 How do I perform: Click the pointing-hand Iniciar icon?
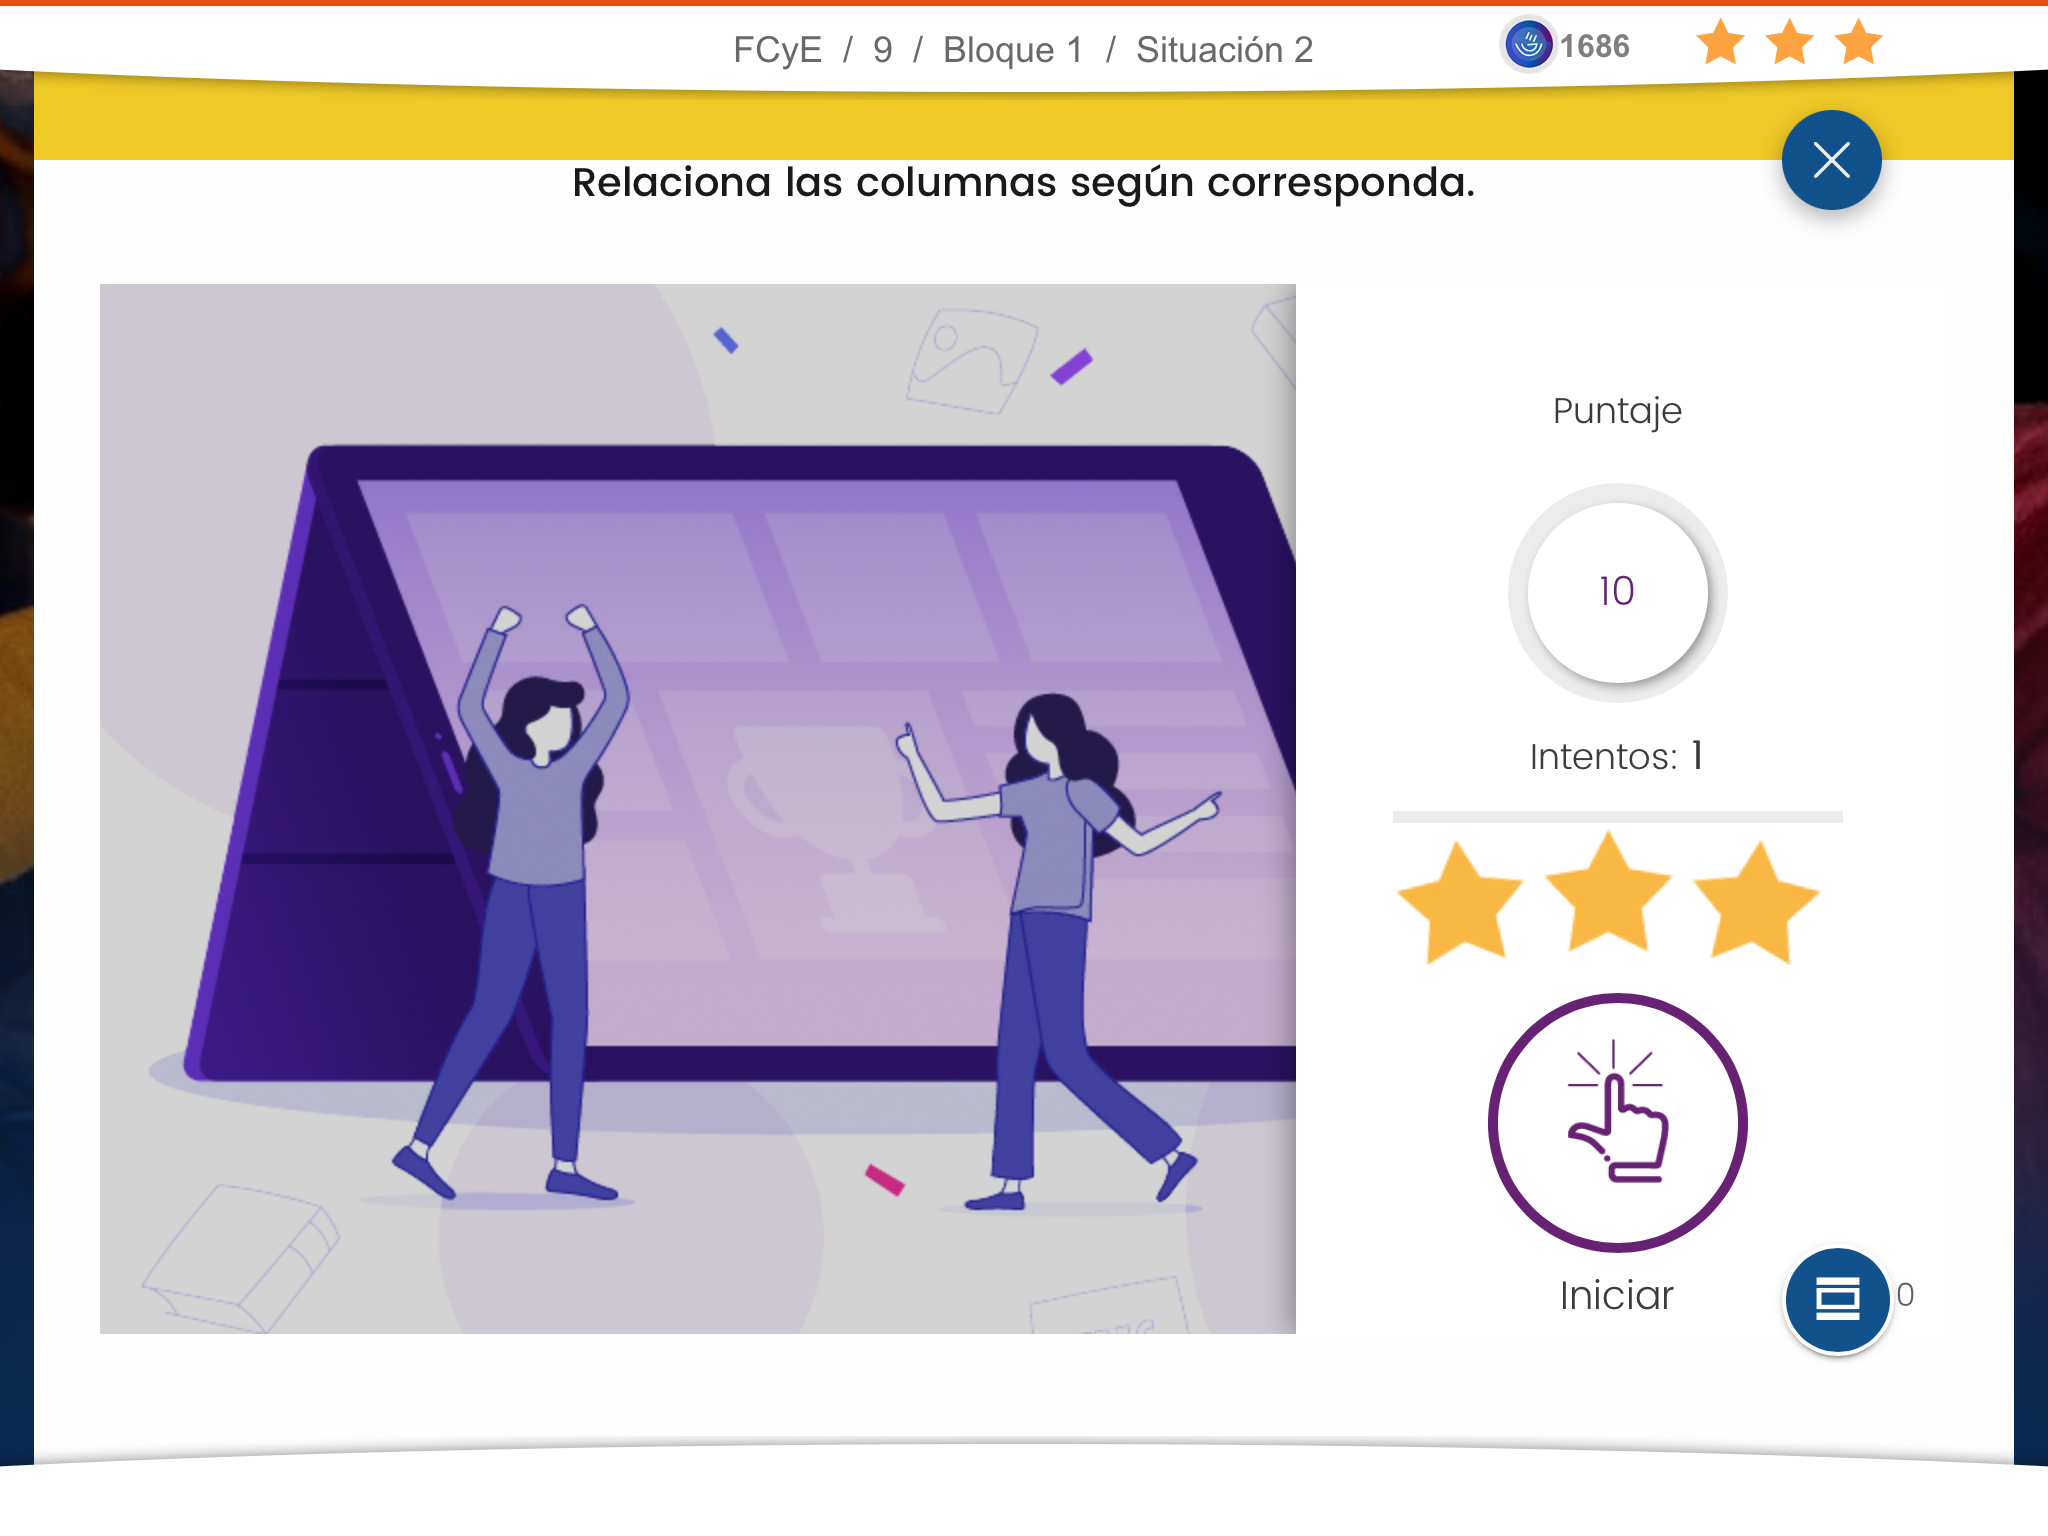1617,1121
